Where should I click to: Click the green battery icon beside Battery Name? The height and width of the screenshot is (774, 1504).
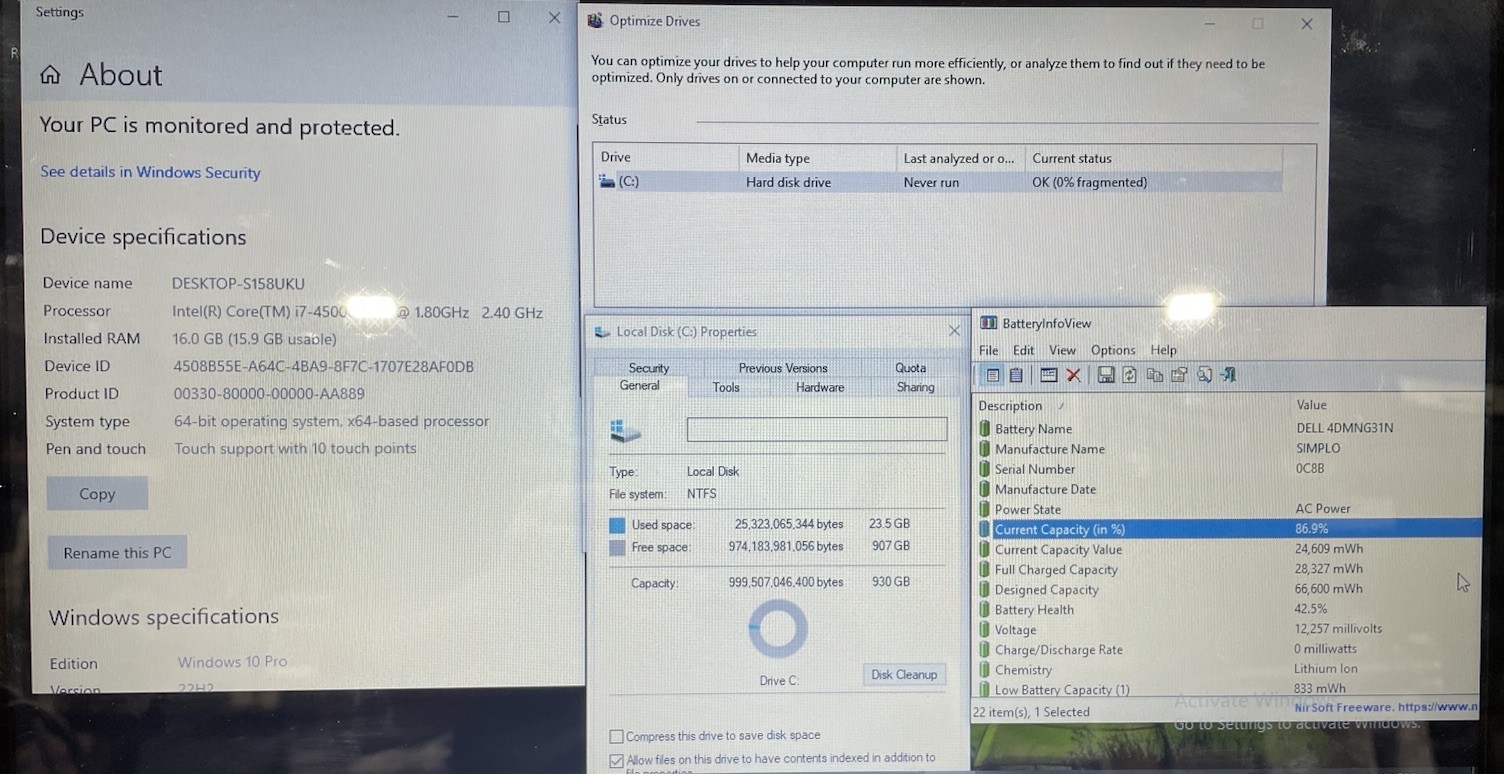coord(984,428)
